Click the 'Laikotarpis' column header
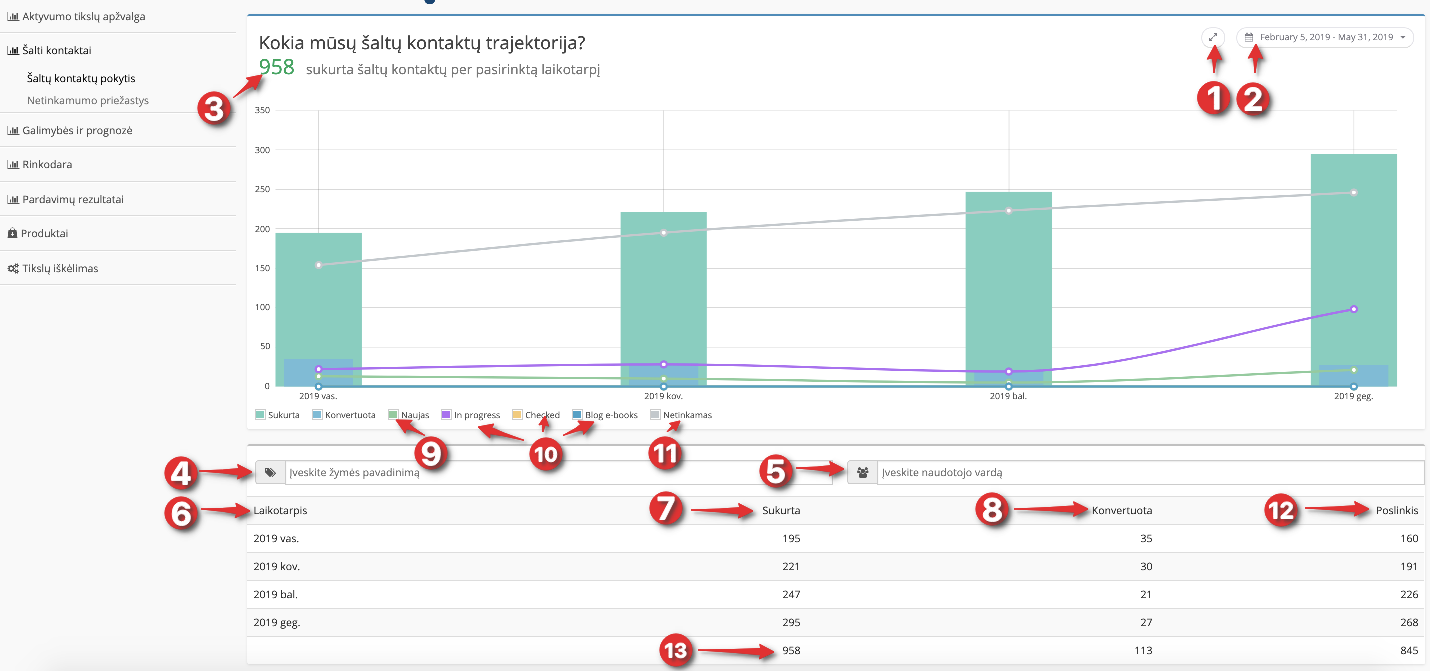This screenshot has width=1430, height=671. click(280, 510)
